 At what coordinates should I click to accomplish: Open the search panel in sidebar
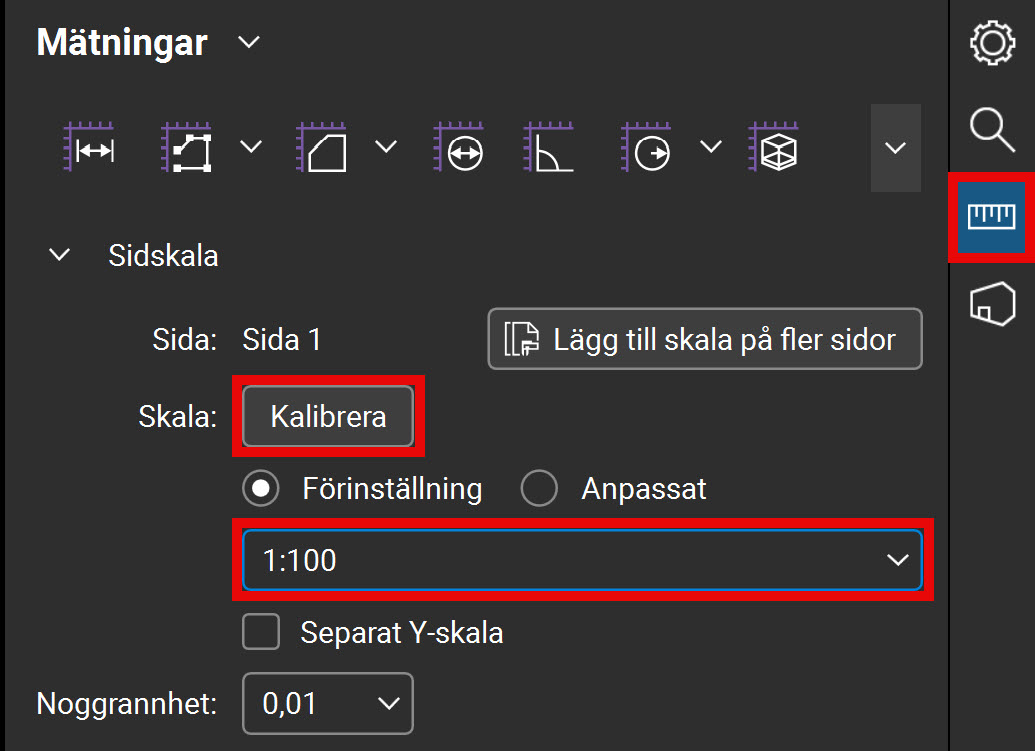992,130
